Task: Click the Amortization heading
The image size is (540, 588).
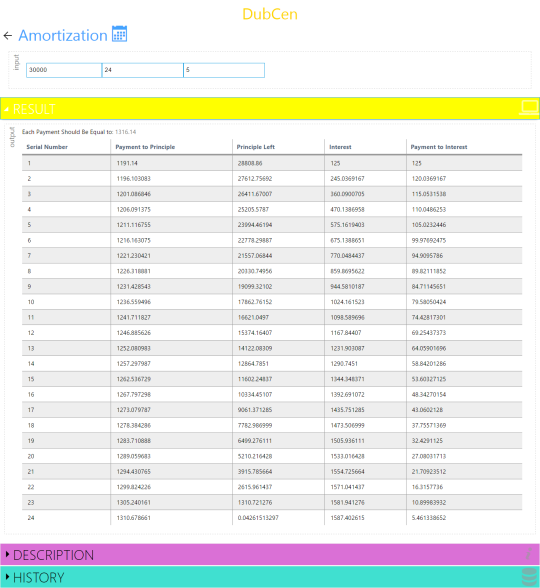Action: (63, 36)
